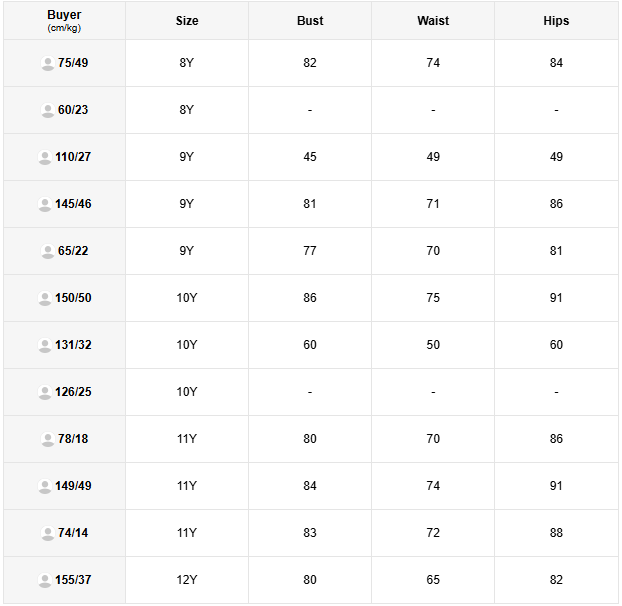Click the avatar icon beside buyer 150/50

pos(44,299)
